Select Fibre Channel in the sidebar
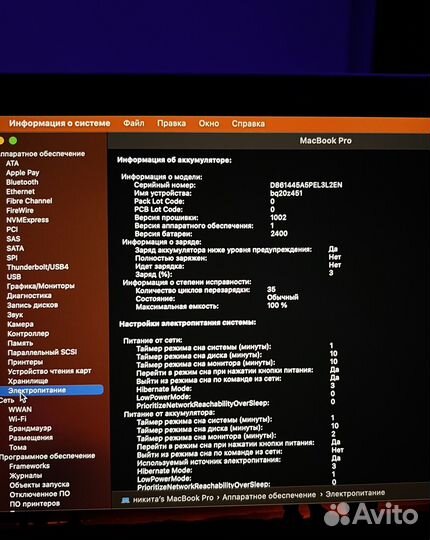This screenshot has width=430, height=540. click(29, 201)
